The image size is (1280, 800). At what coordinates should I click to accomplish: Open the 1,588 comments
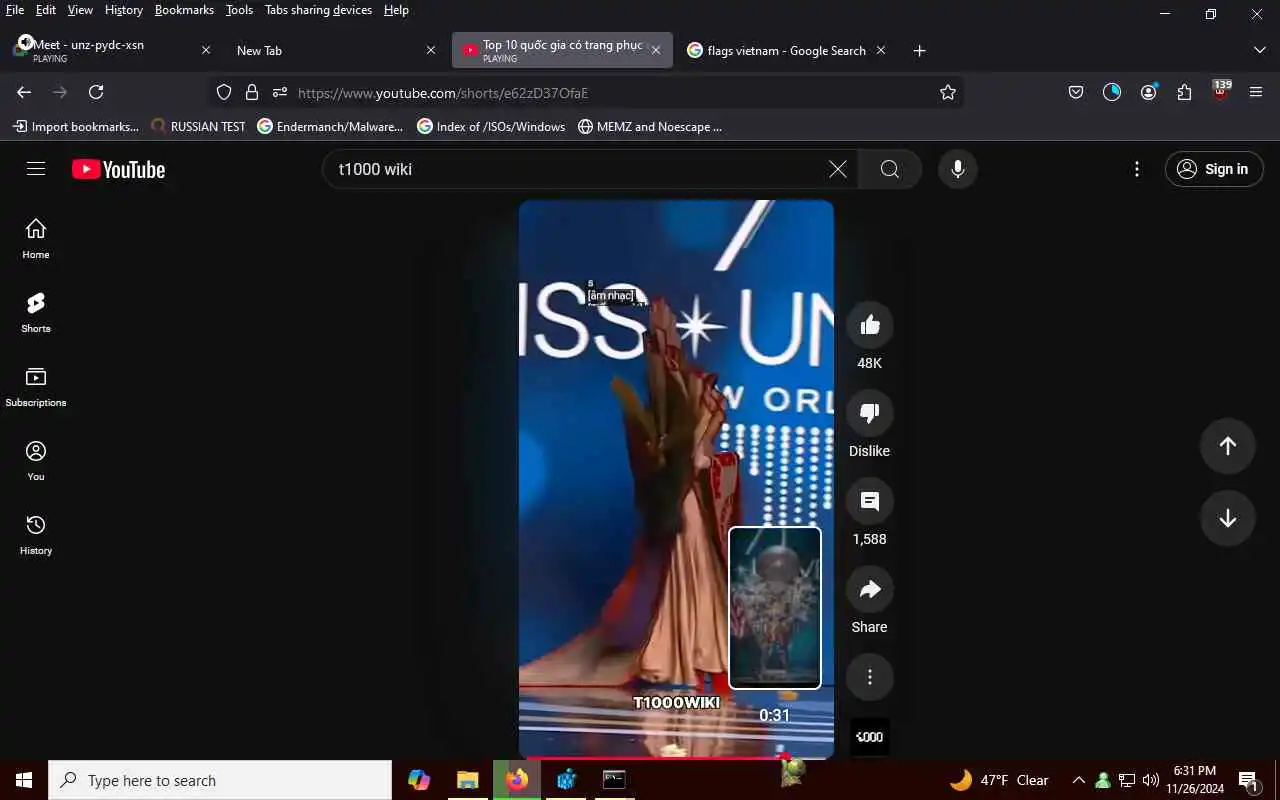tap(869, 501)
